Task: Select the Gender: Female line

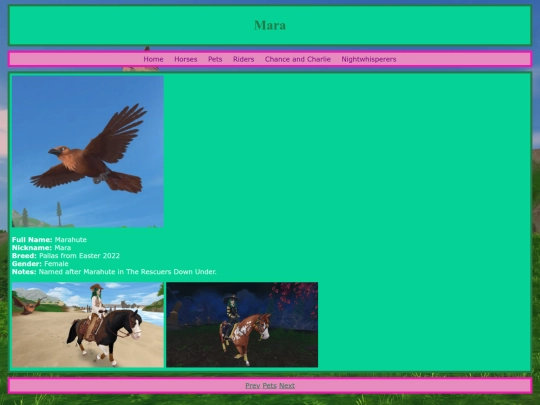Action: pyautogui.click(x=40, y=264)
